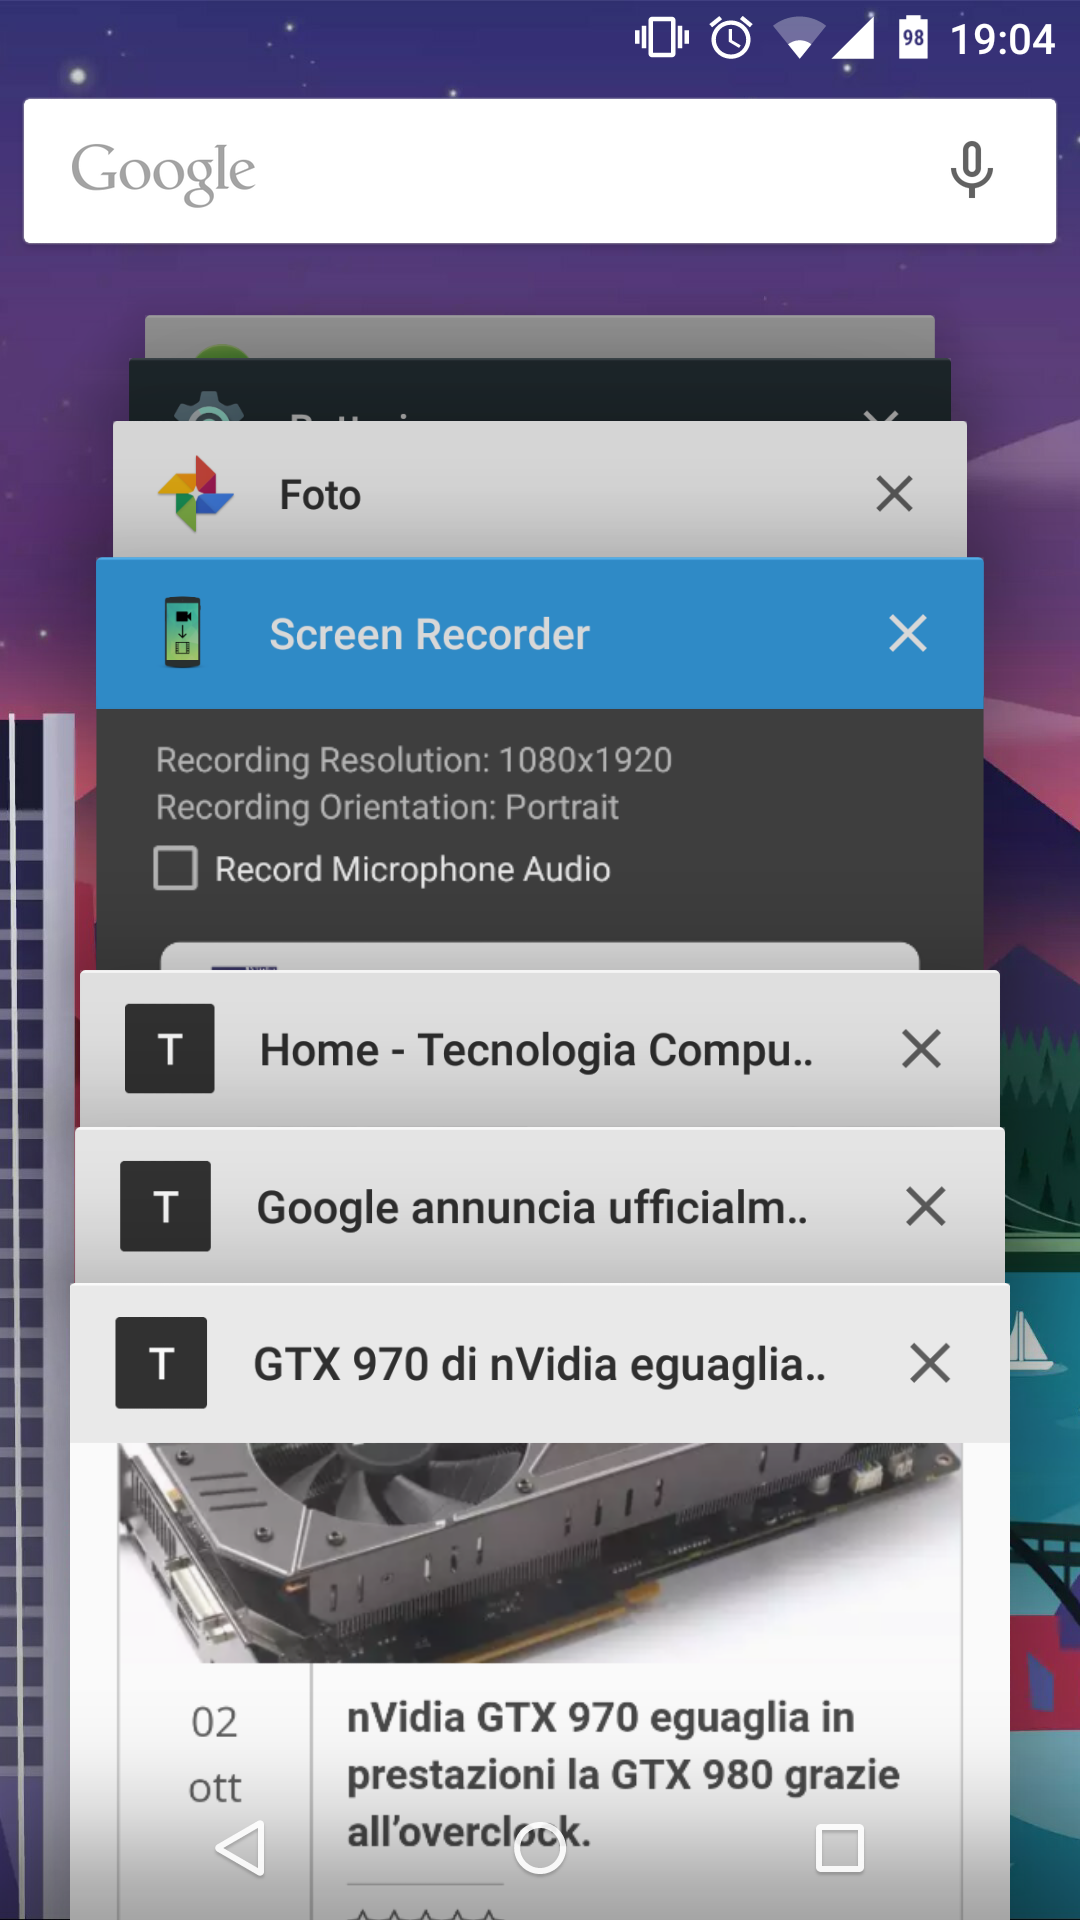This screenshot has width=1080, height=1920.
Task: Tap the alarm icon in status bar
Action: (731, 39)
